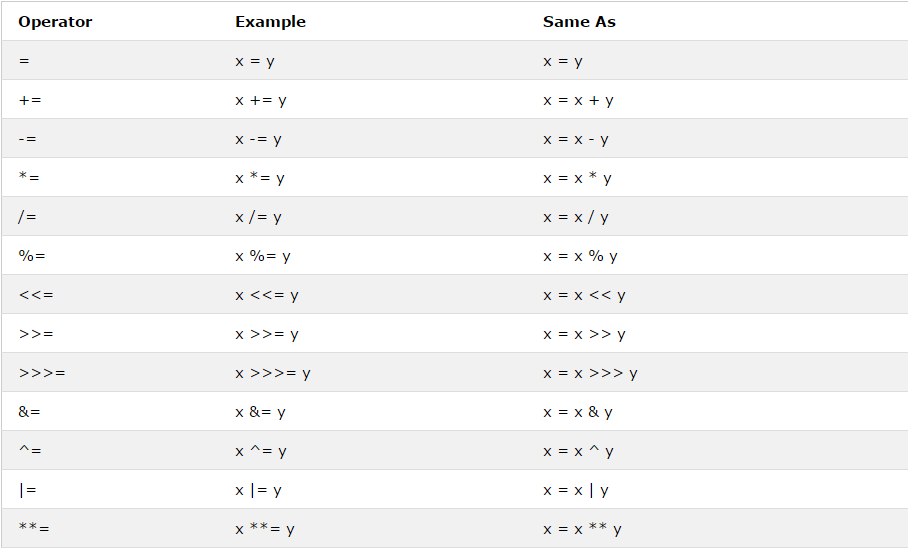This screenshot has width=908, height=549.
Task: Click the >>>= operator cell
Action: (42, 373)
